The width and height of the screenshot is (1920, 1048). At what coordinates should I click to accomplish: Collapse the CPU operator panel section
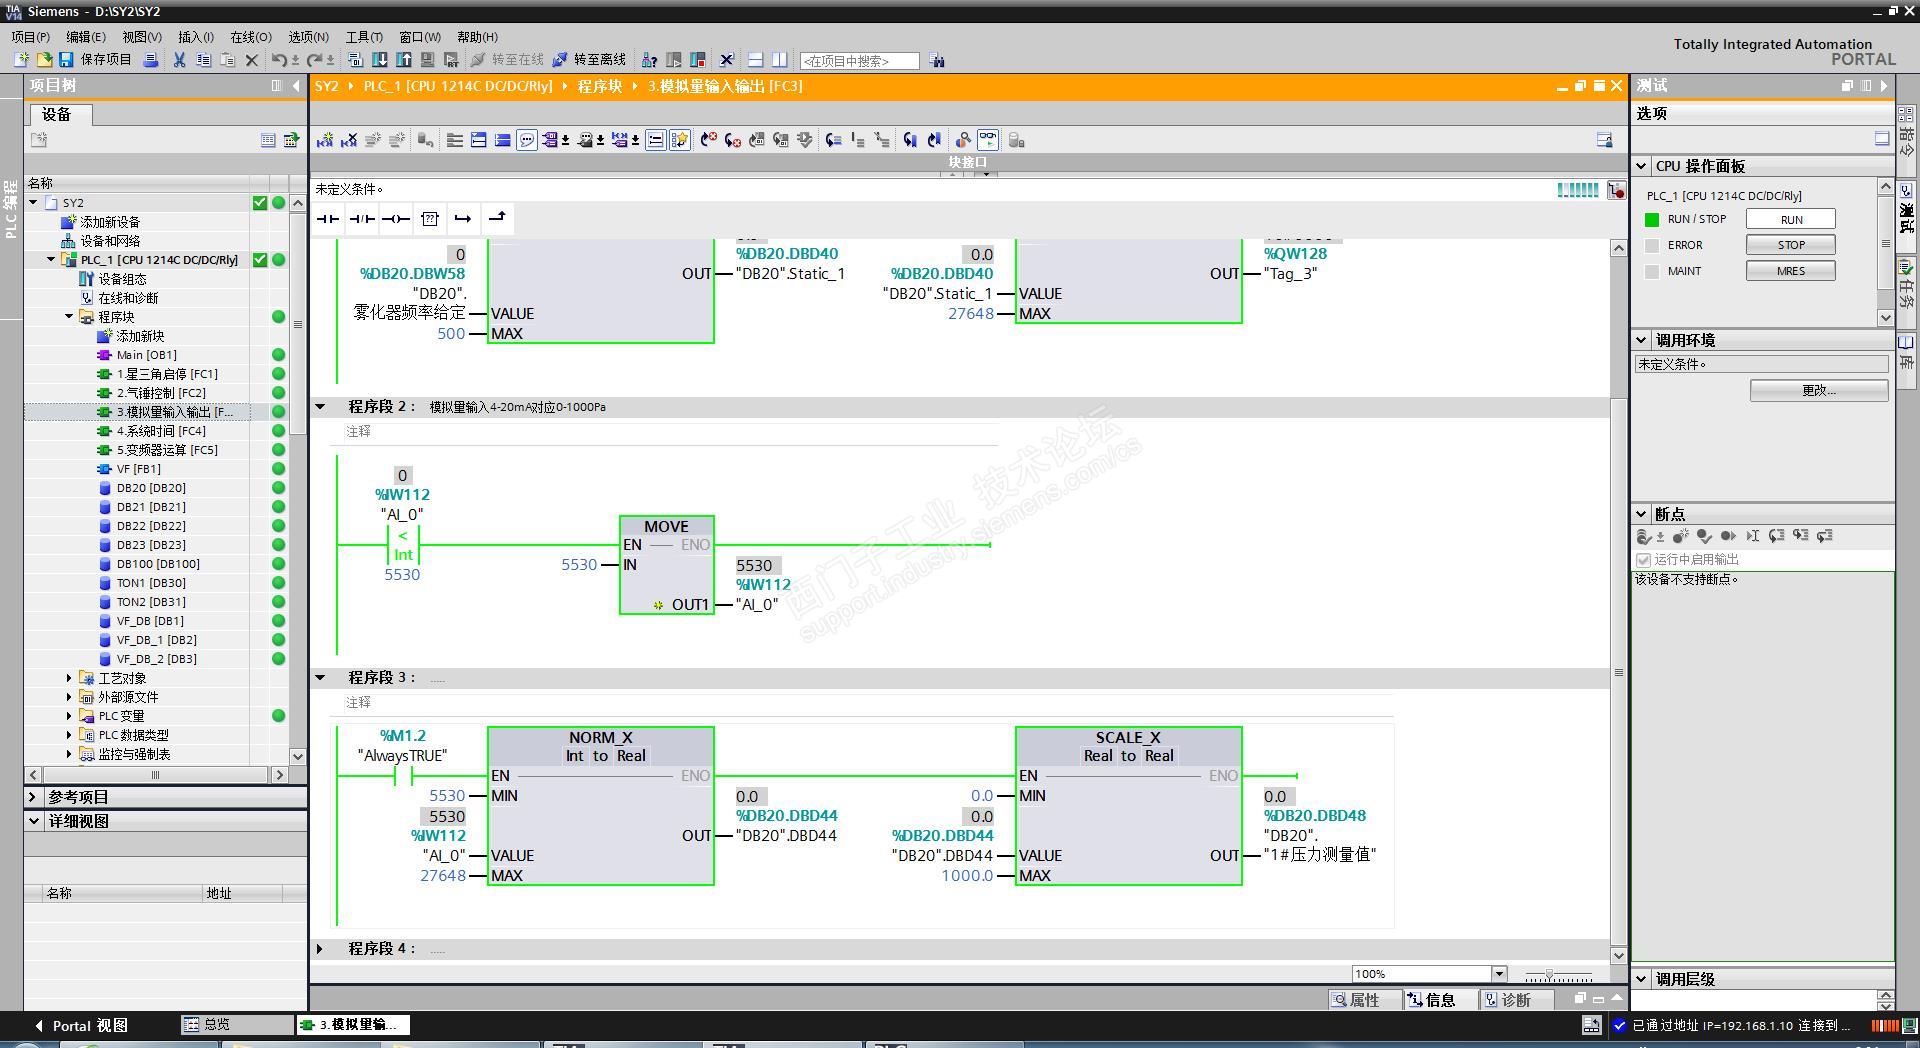point(1642,166)
